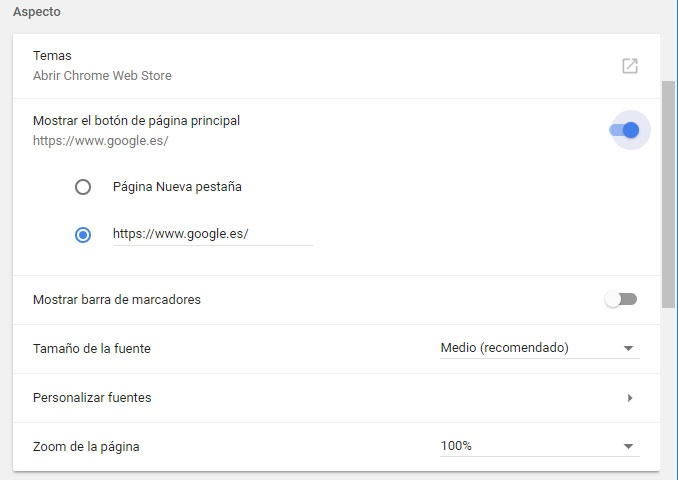This screenshot has height=480, width=678.
Task: Select the https://www.google.es/ radio button
Action: [83, 234]
